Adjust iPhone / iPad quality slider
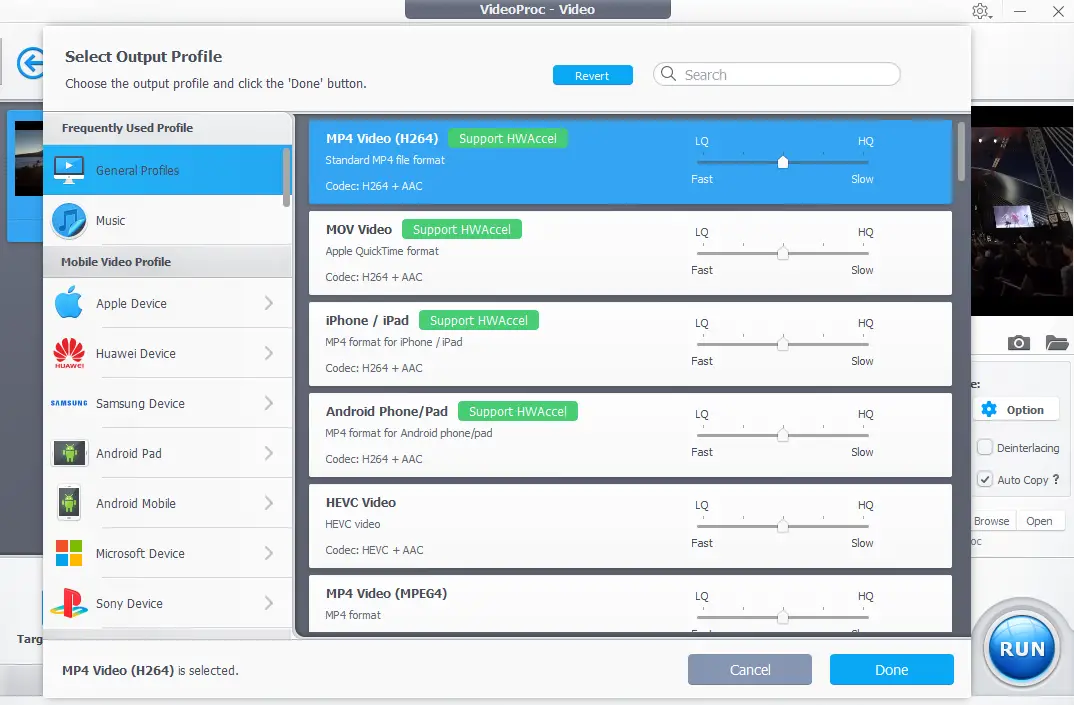 783,345
